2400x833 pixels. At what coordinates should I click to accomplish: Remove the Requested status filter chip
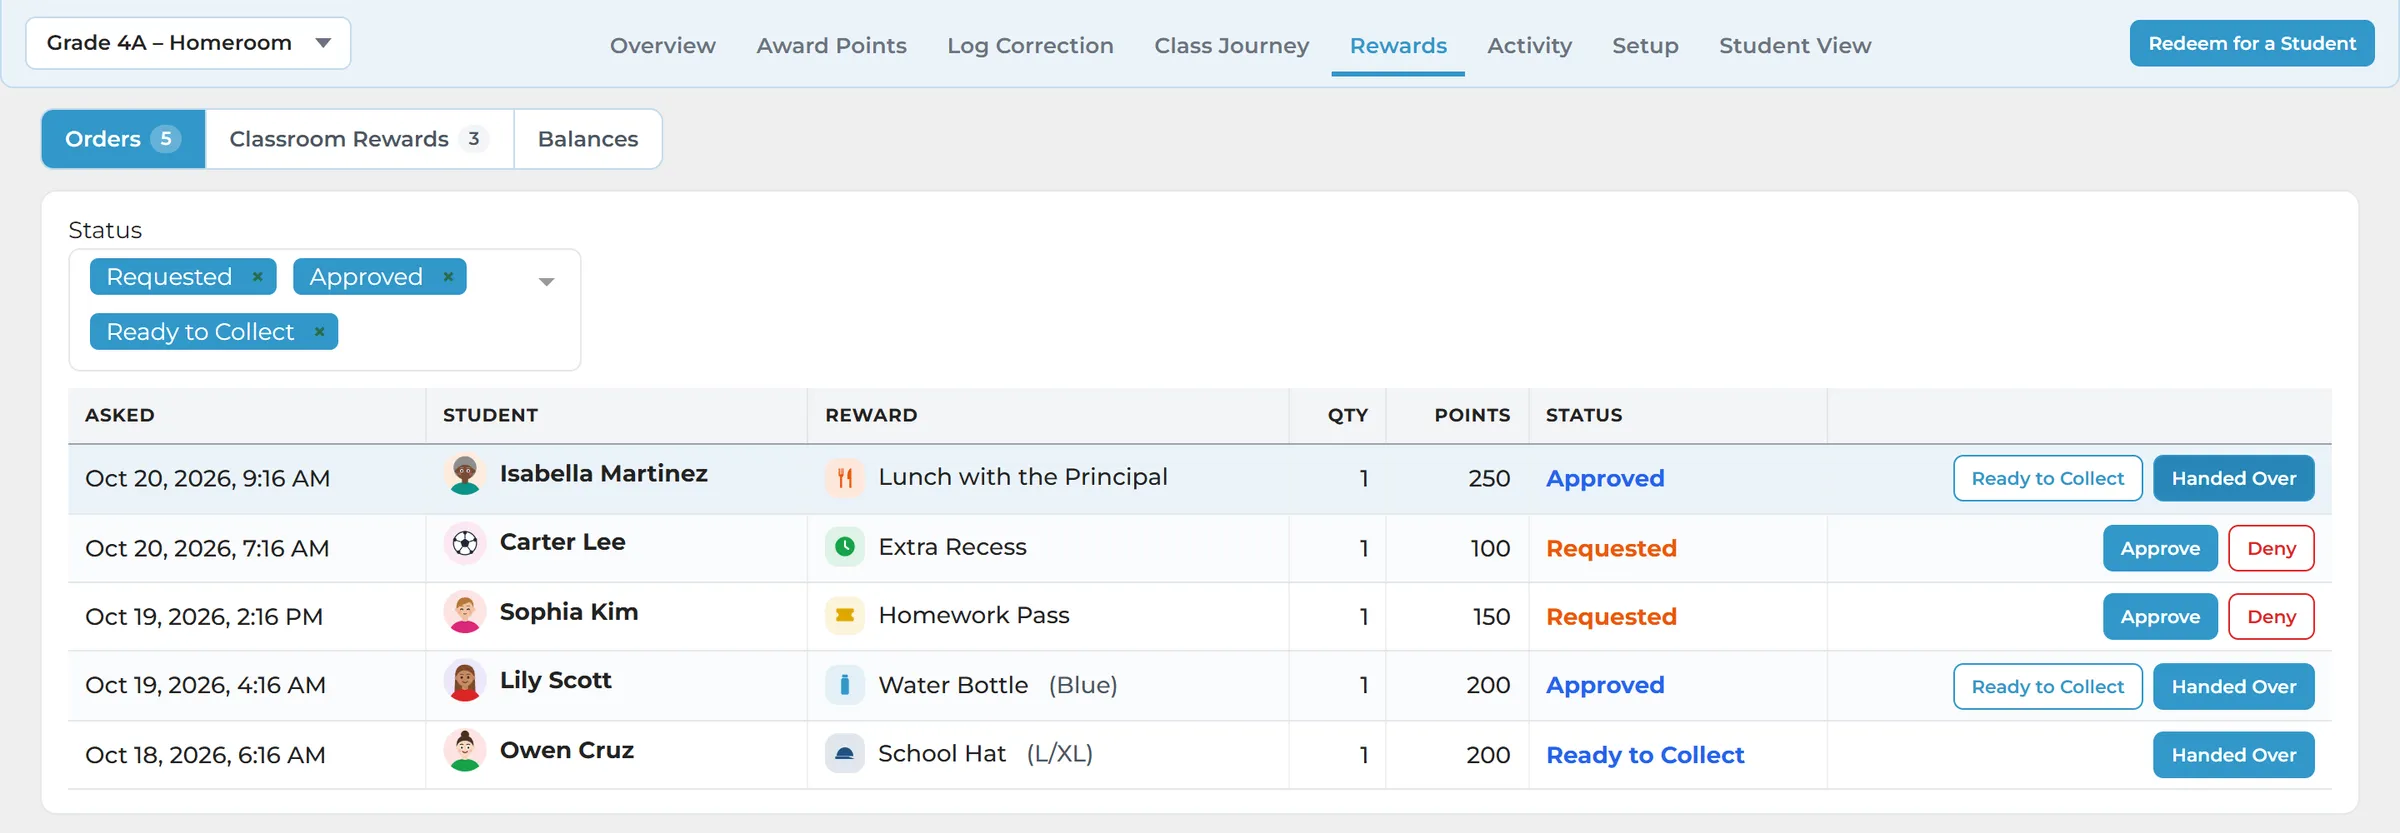(258, 277)
